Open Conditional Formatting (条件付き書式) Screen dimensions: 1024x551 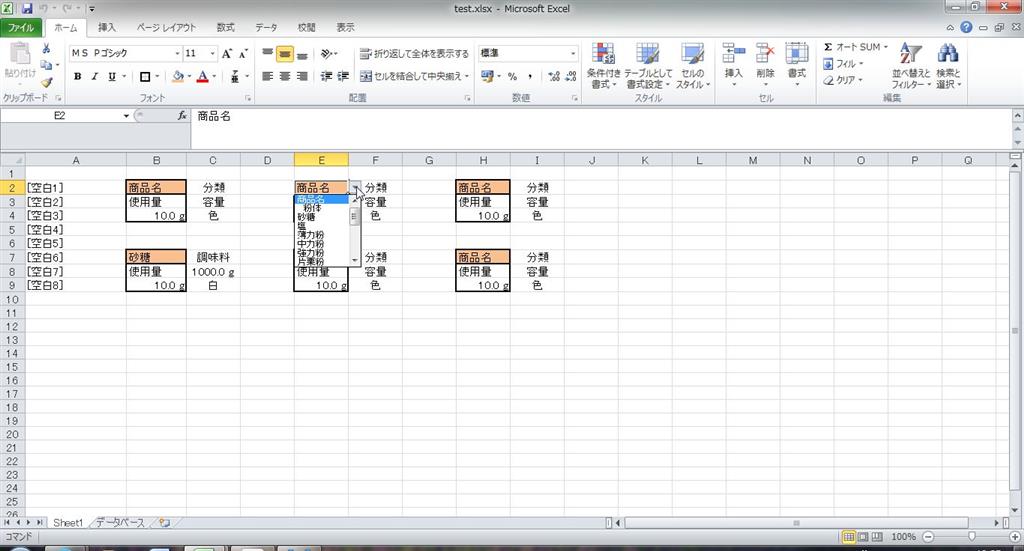[603, 66]
